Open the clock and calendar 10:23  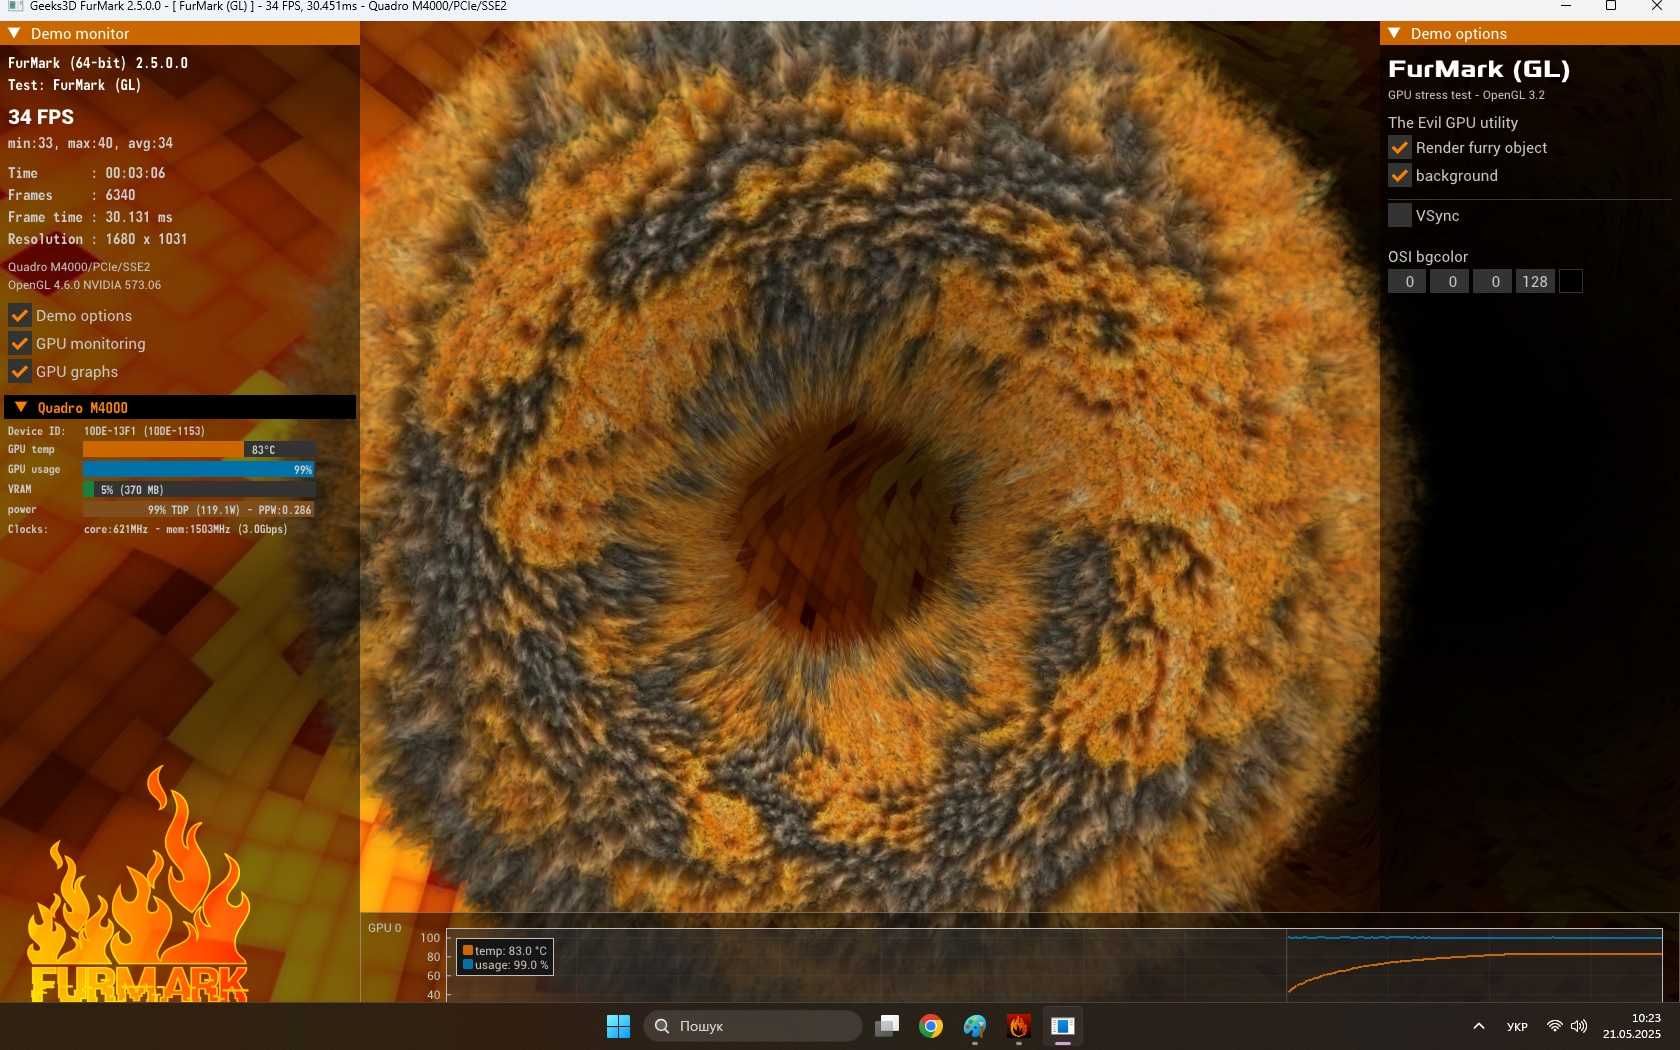(x=1632, y=1026)
